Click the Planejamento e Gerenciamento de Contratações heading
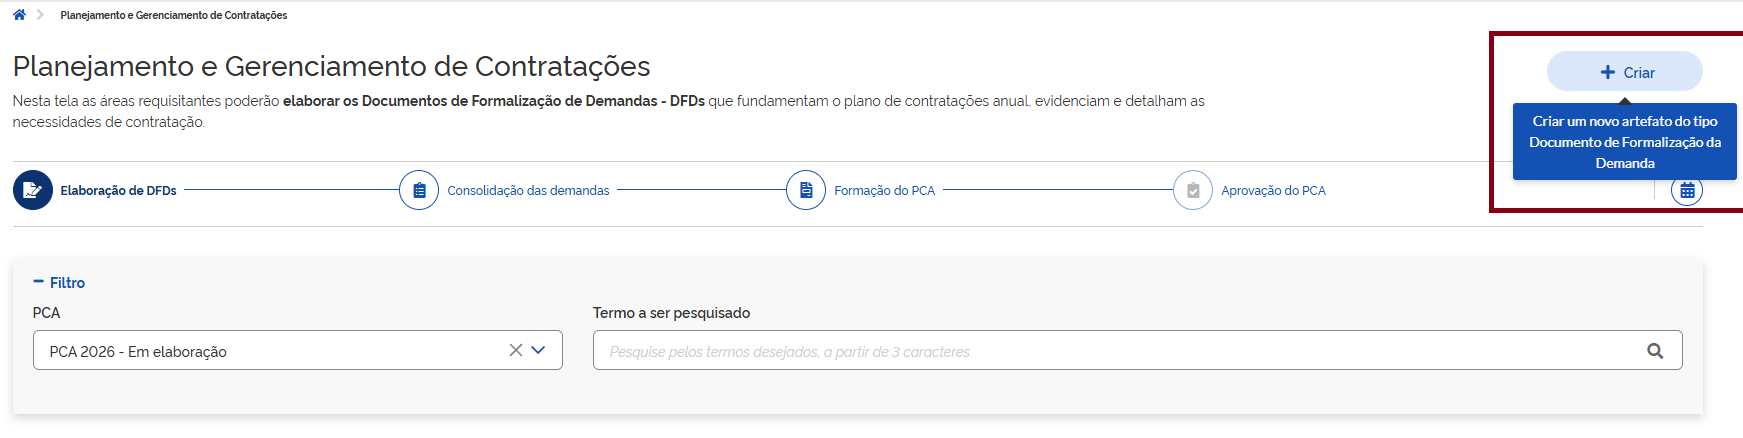Screen dimensions: 1743x438 331,66
